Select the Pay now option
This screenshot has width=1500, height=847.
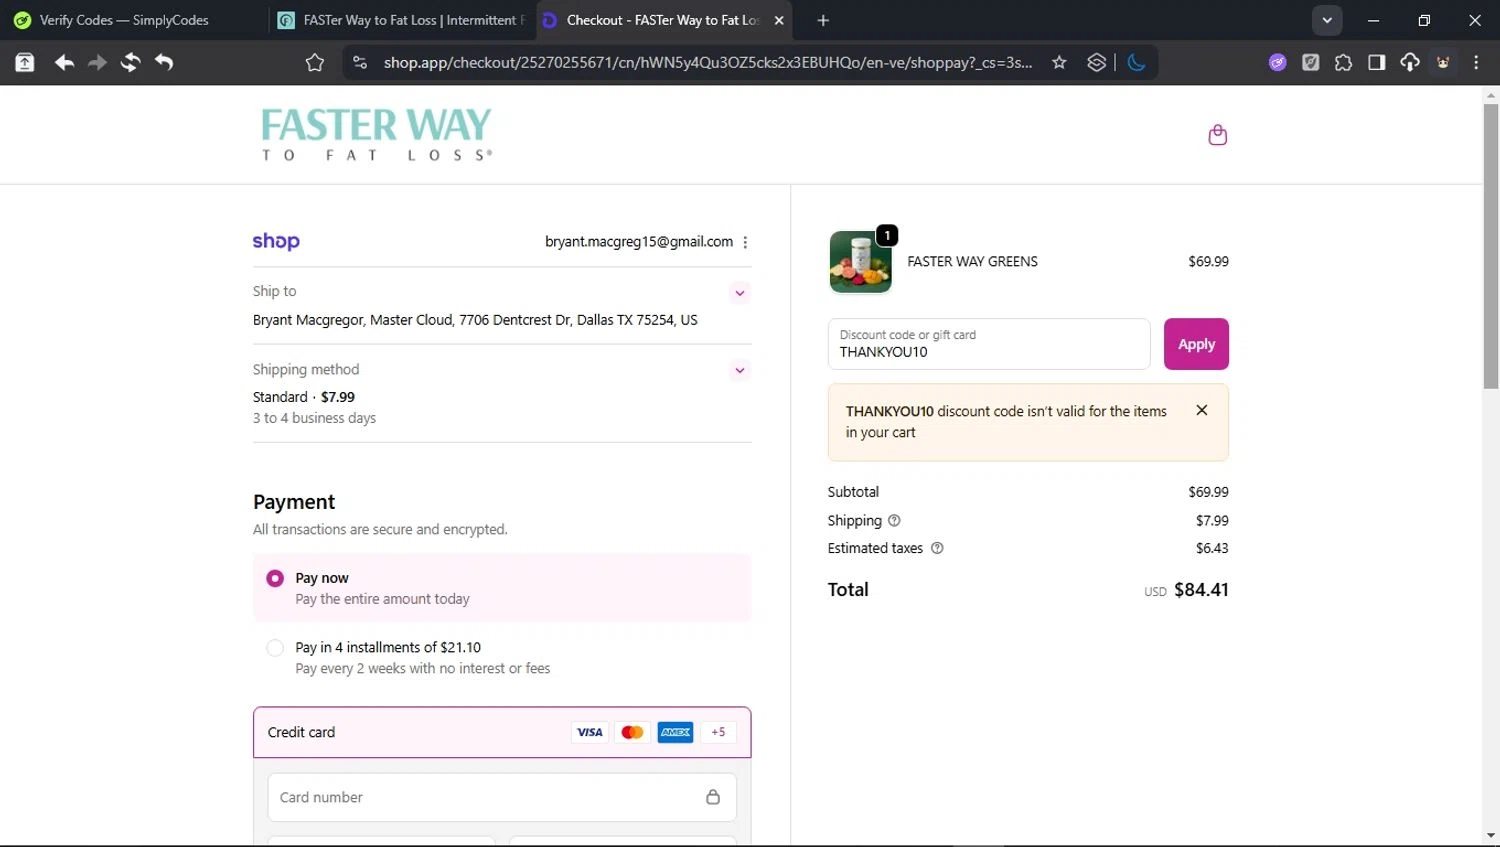click(x=502, y=588)
